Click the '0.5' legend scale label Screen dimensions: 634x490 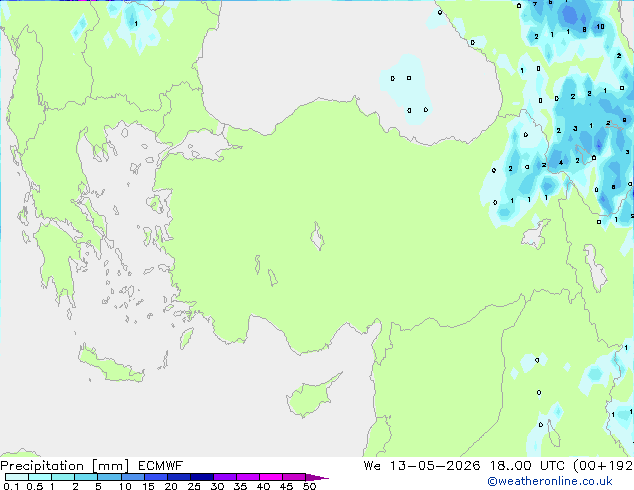[34, 486]
